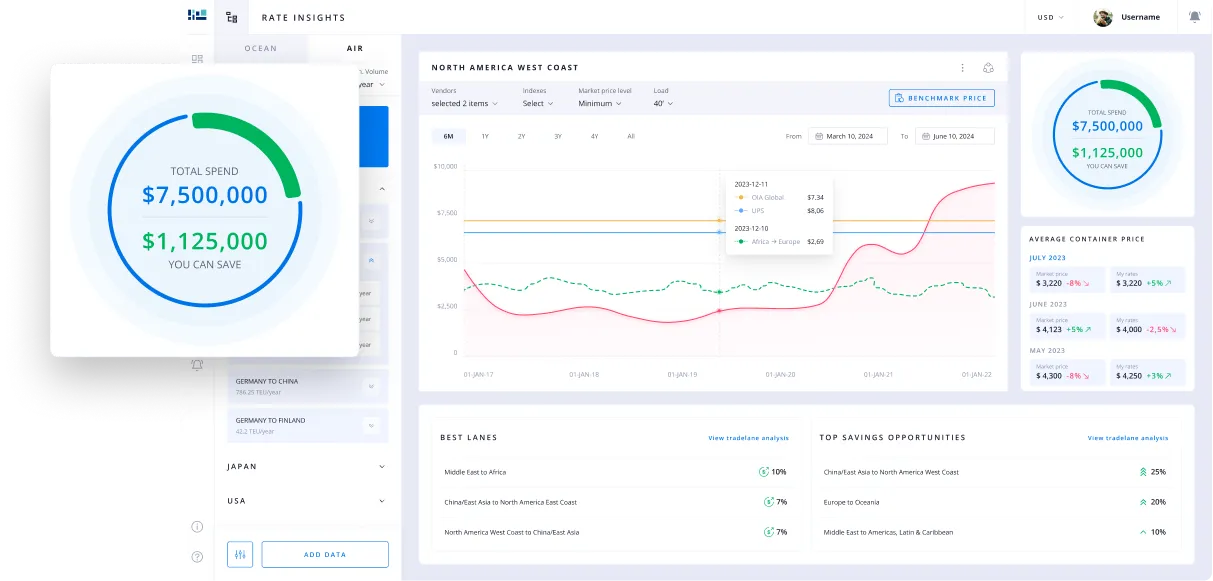Open the three-dot options on chart card

(x=962, y=68)
